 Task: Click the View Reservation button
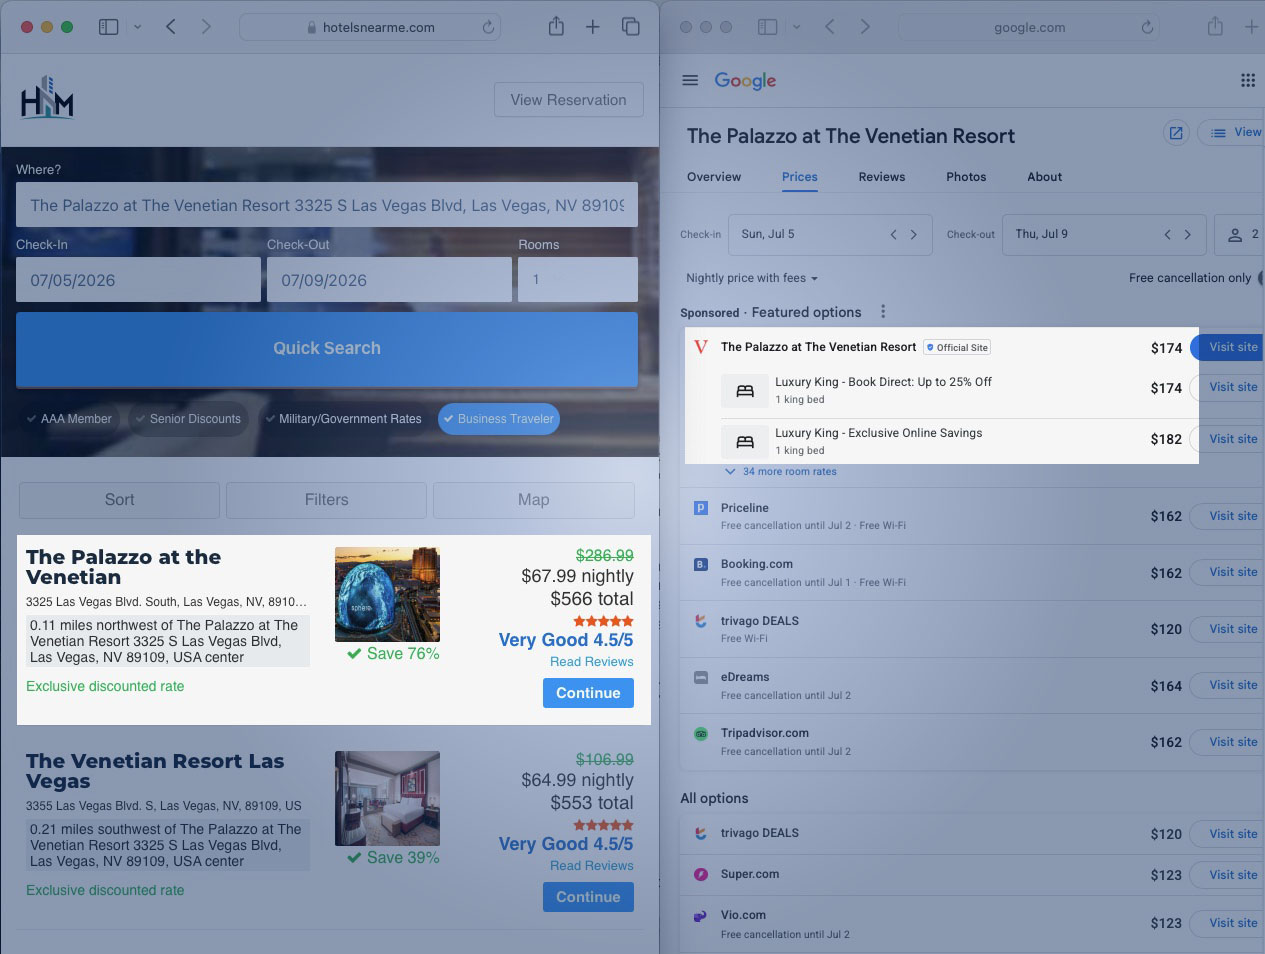569,100
